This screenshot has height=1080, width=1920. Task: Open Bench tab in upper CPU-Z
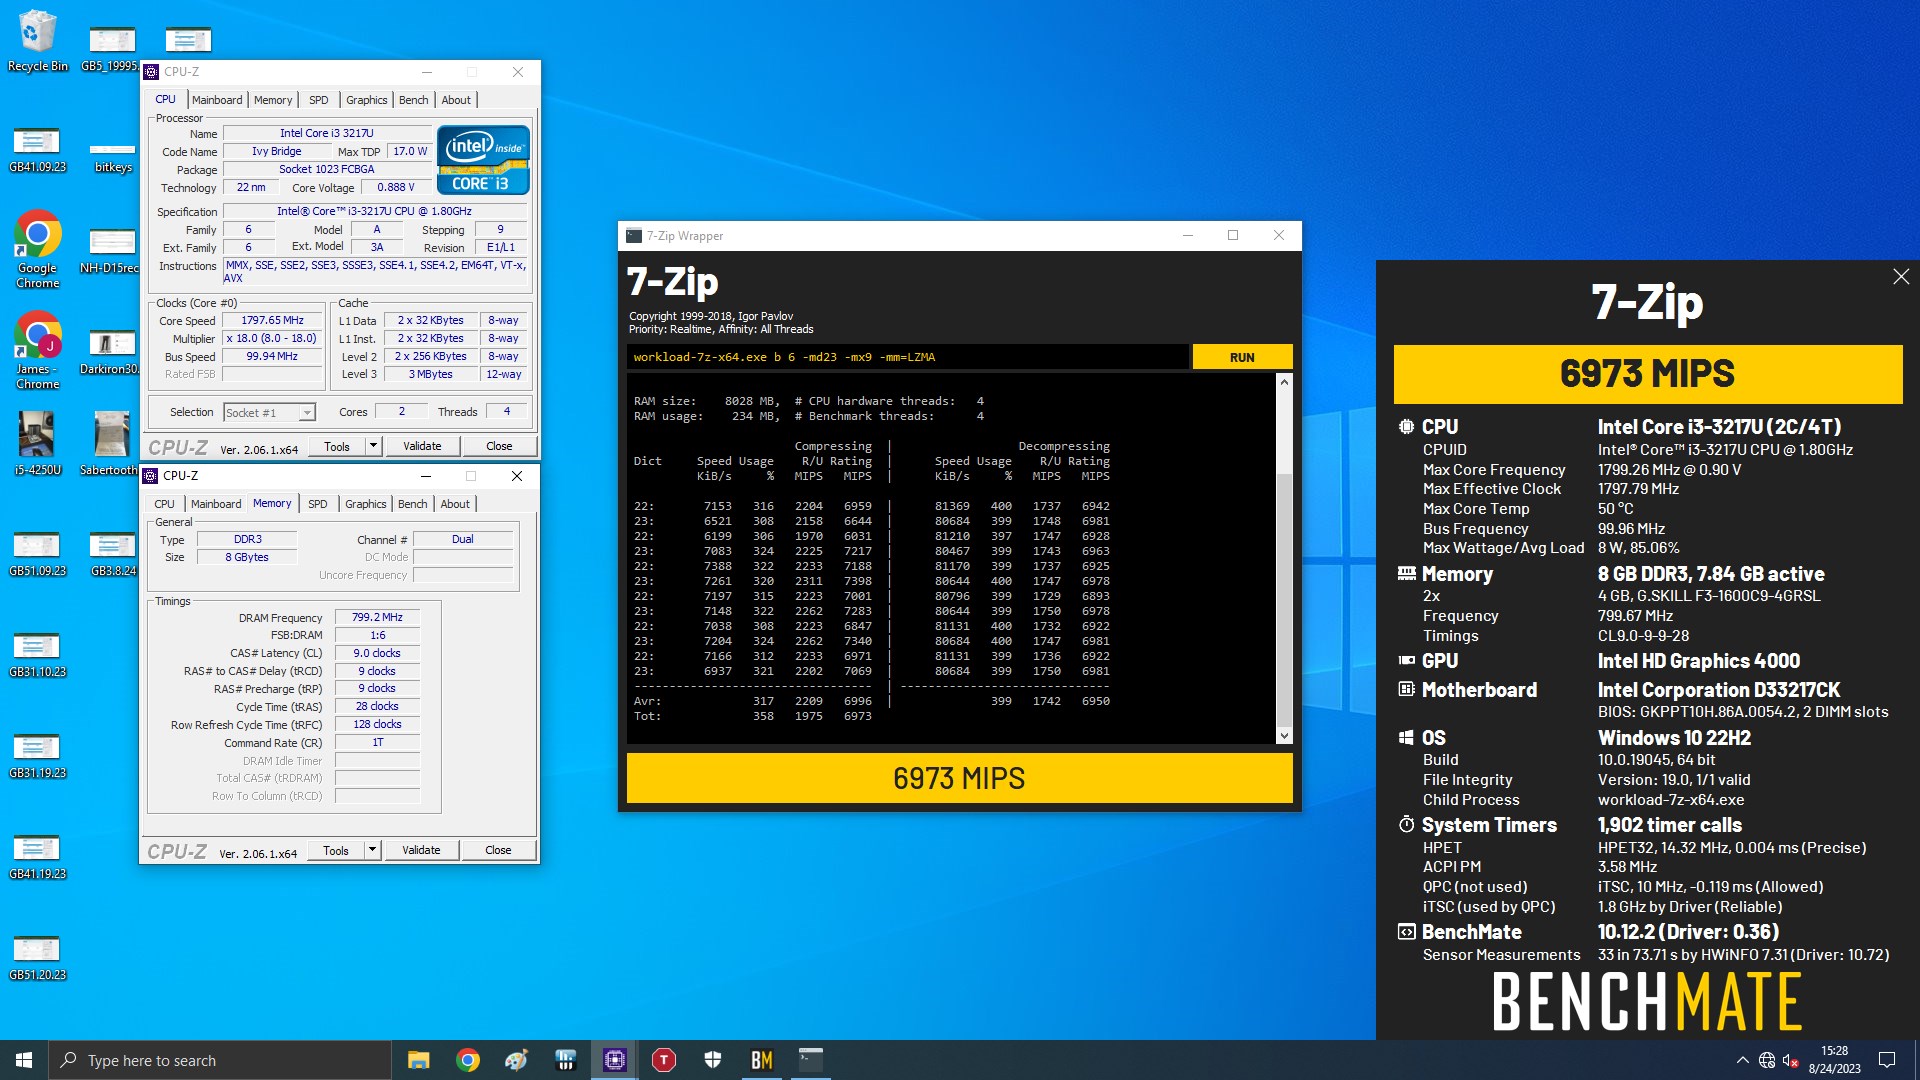pos(413,100)
